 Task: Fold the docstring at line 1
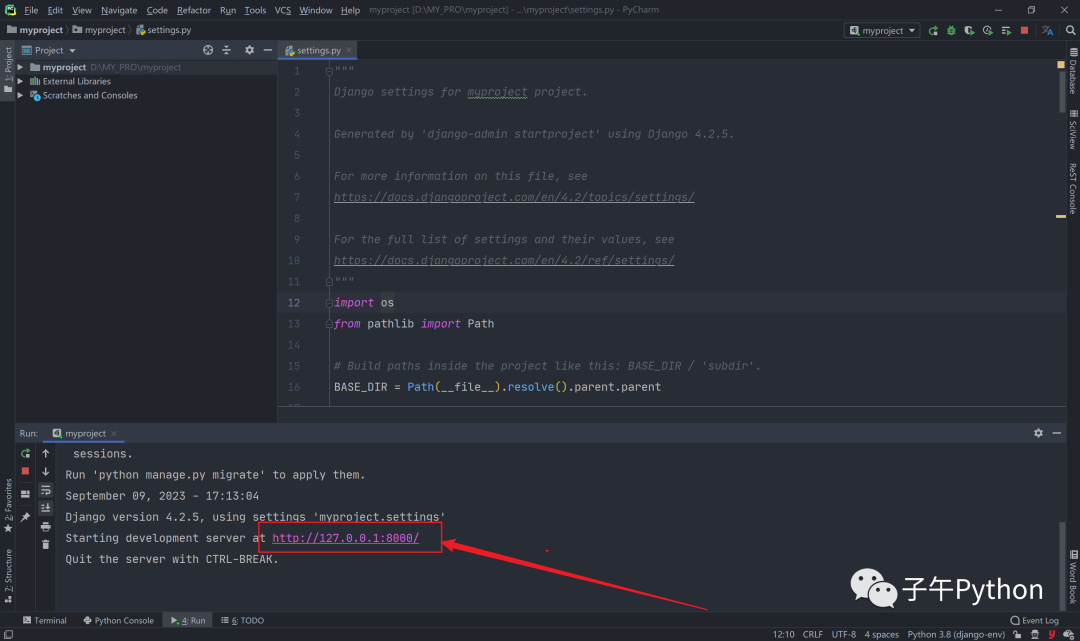tap(329, 71)
